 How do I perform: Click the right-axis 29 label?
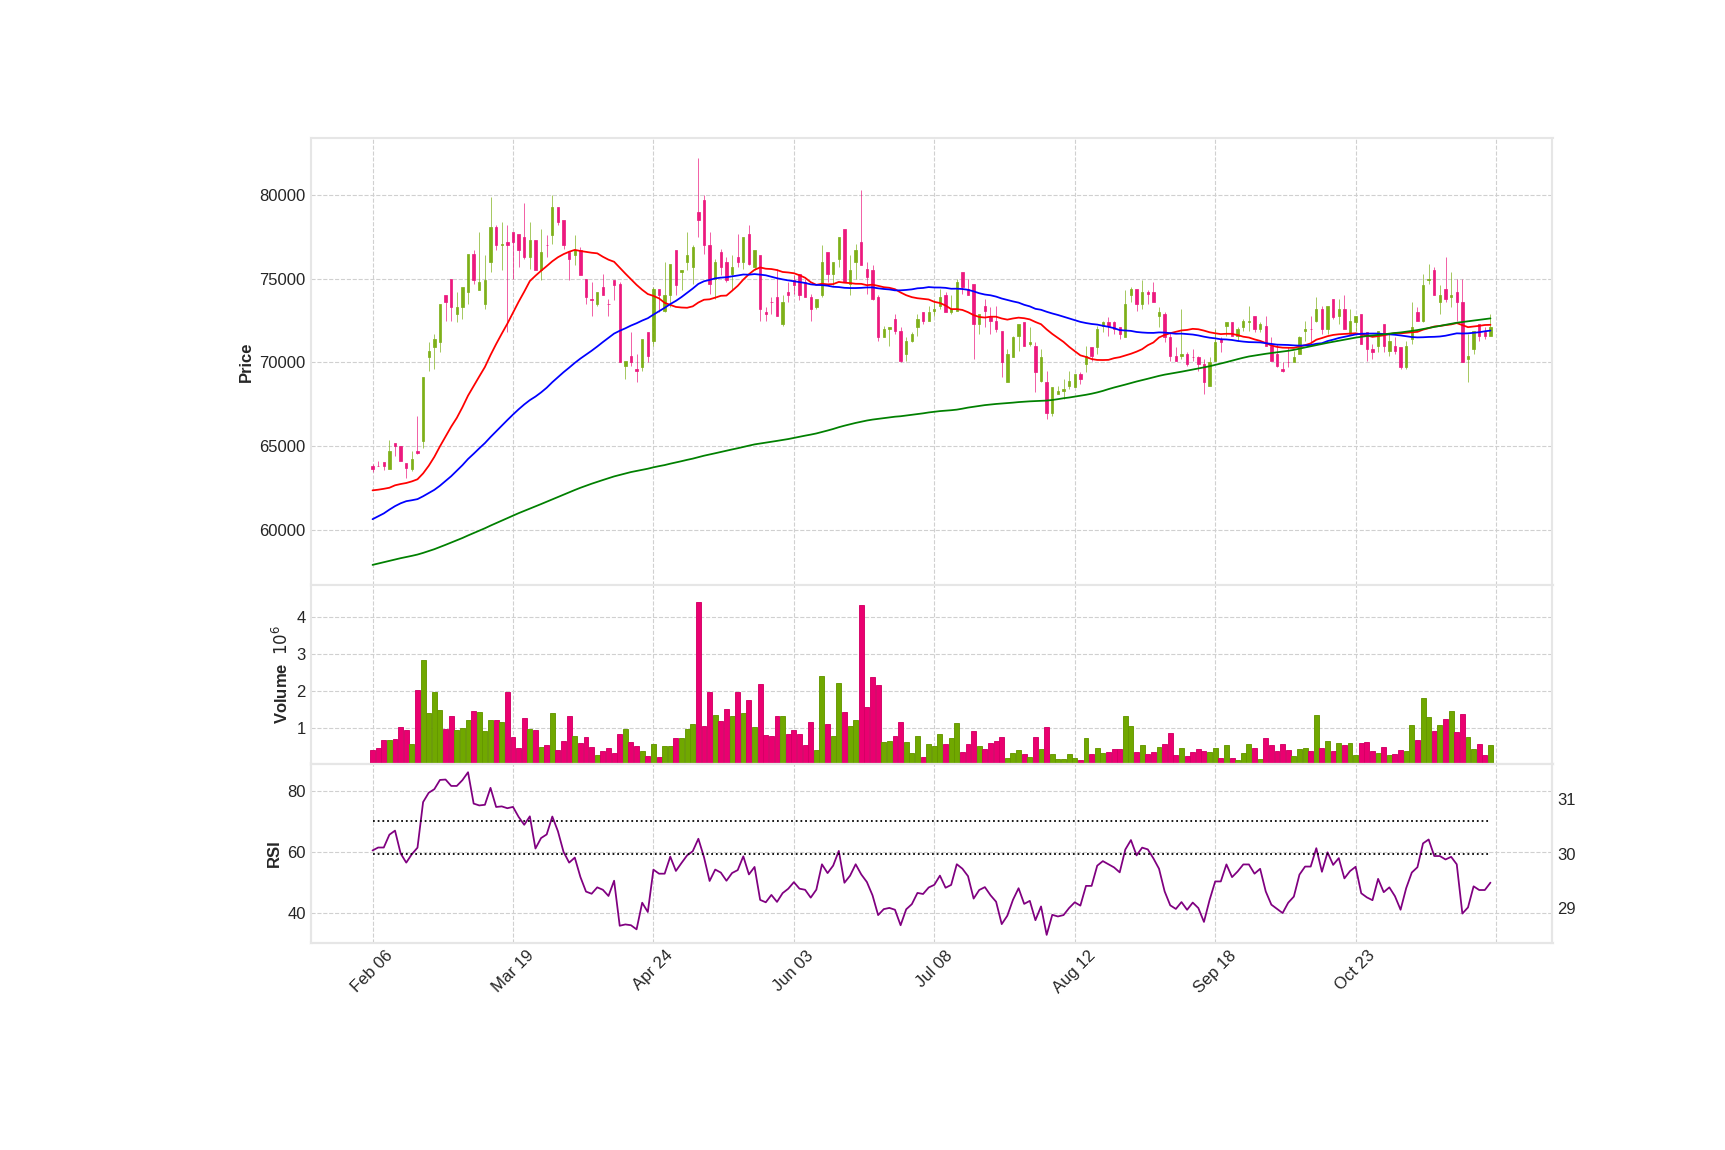click(x=1567, y=909)
